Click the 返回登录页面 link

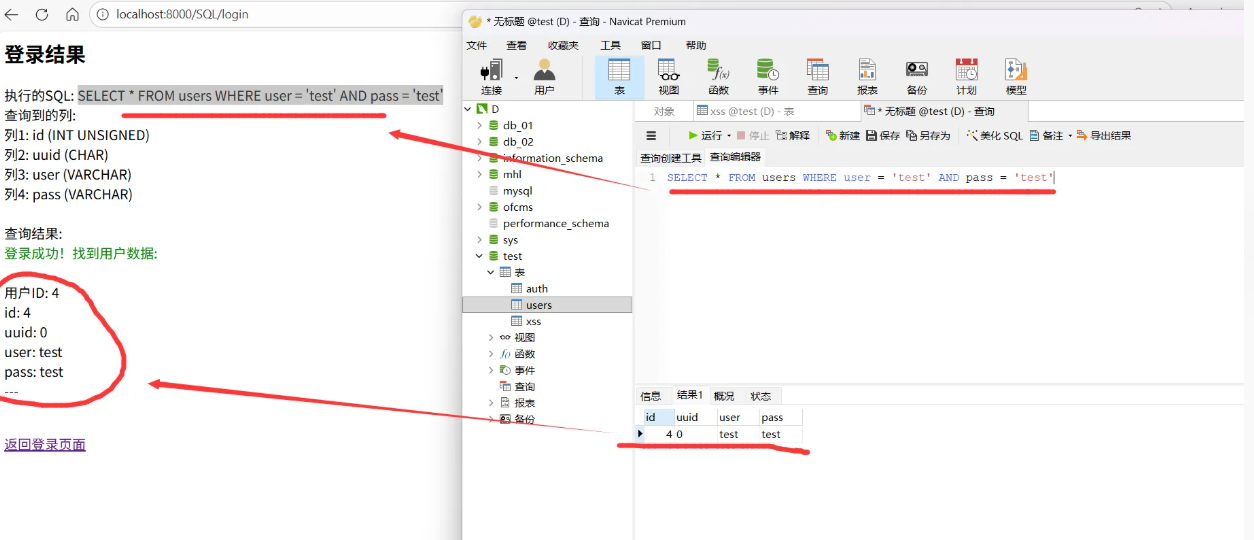(45, 445)
